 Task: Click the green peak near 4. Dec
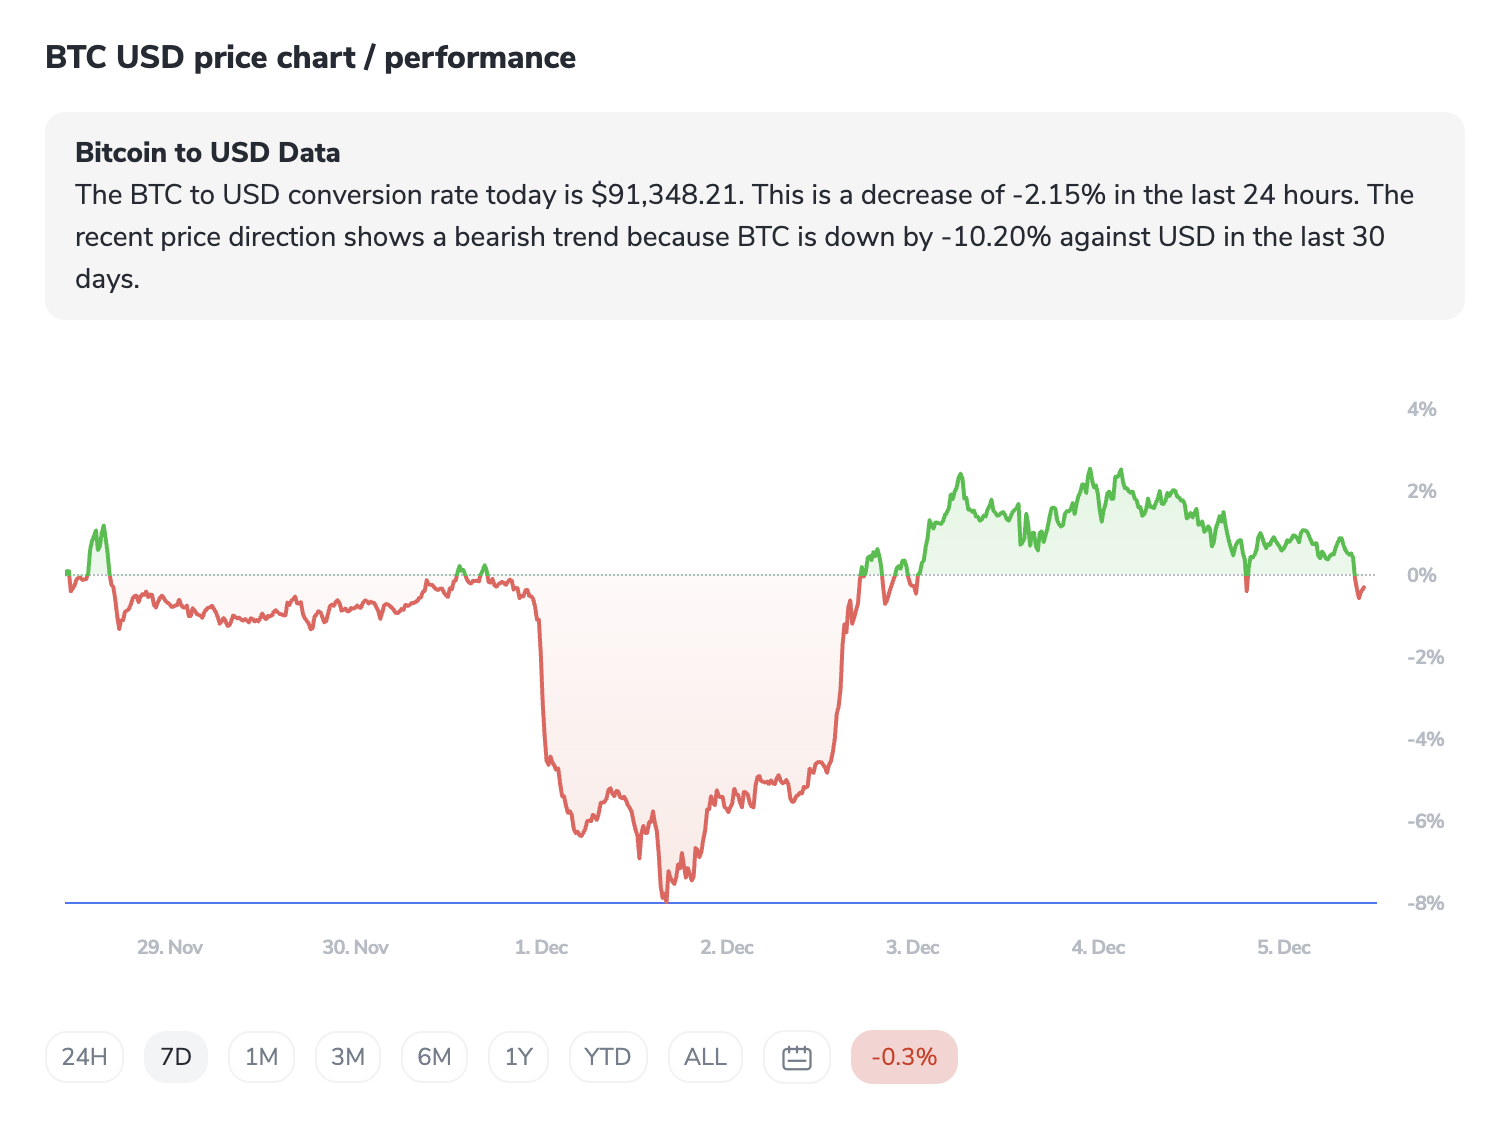click(x=1090, y=470)
